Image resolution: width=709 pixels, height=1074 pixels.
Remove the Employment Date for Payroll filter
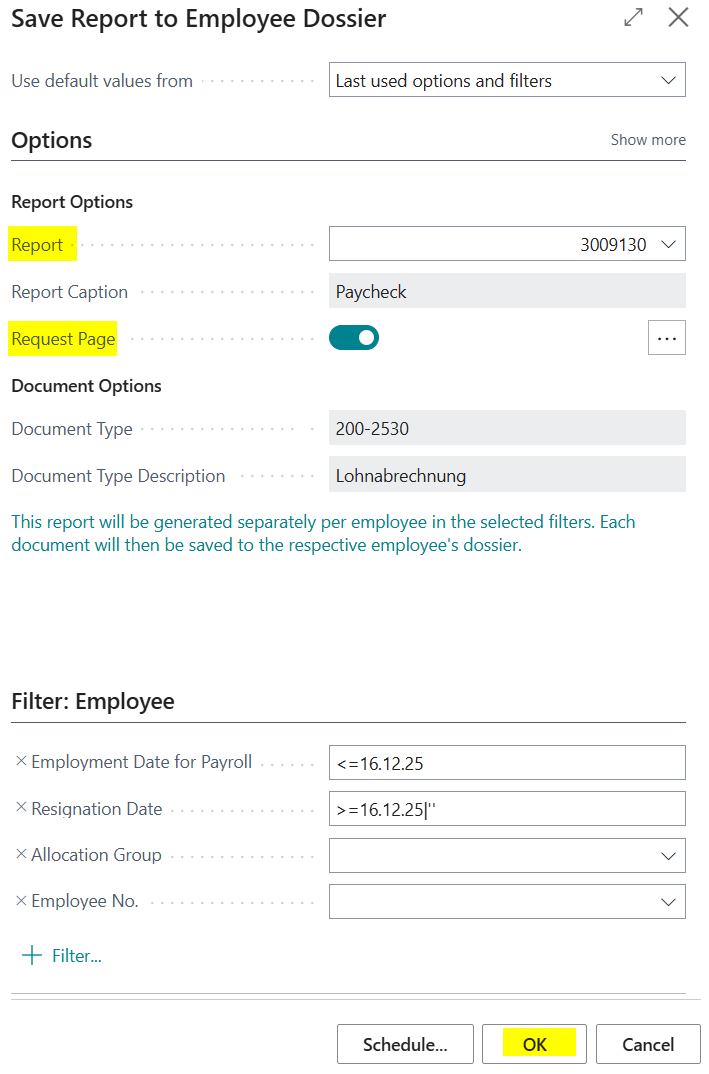(21, 762)
